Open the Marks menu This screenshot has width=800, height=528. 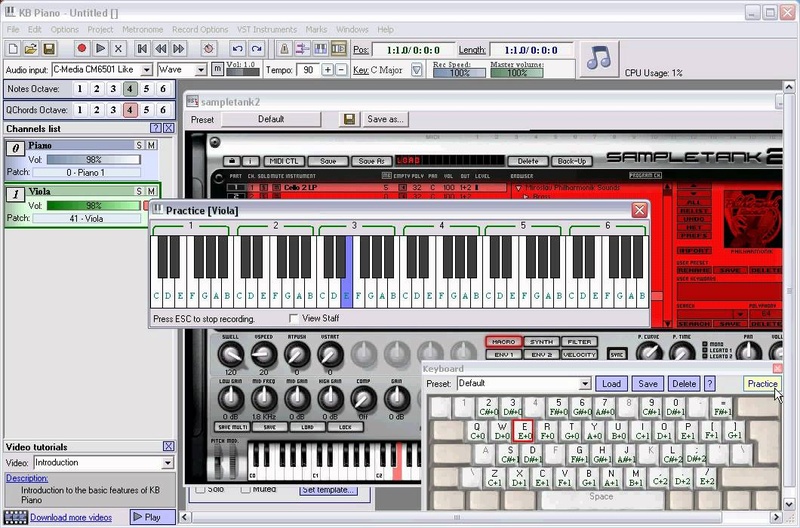(x=316, y=30)
